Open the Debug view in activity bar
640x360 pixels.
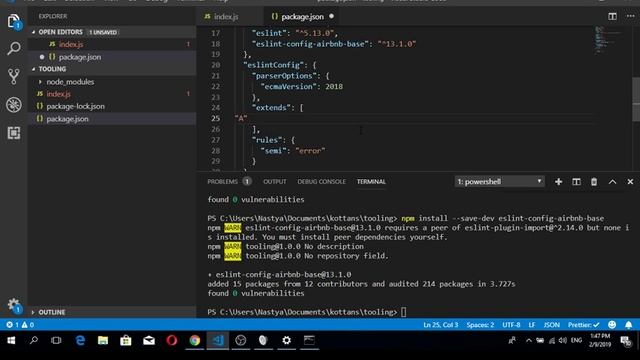coord(13,104)
